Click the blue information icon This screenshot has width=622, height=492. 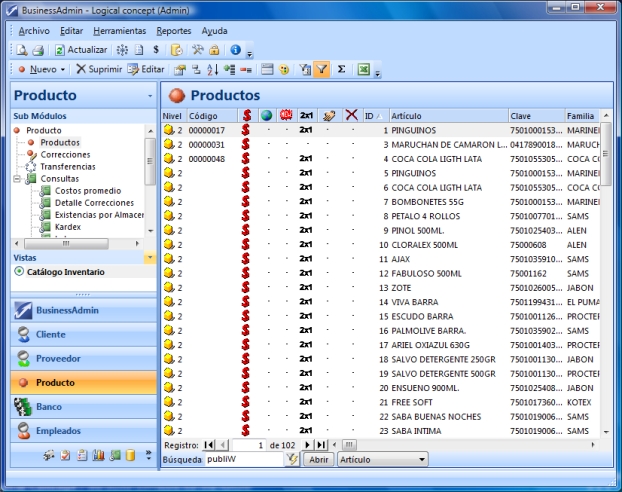tap(235, 49)
